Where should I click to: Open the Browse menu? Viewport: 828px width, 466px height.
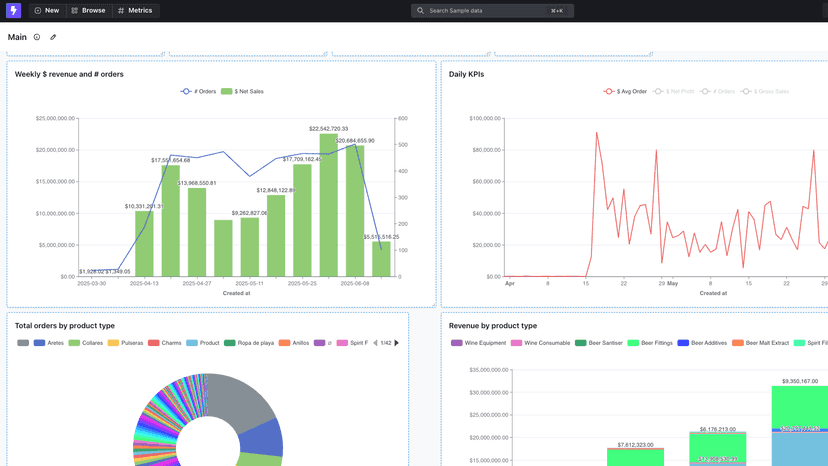(x=89, y=11)
